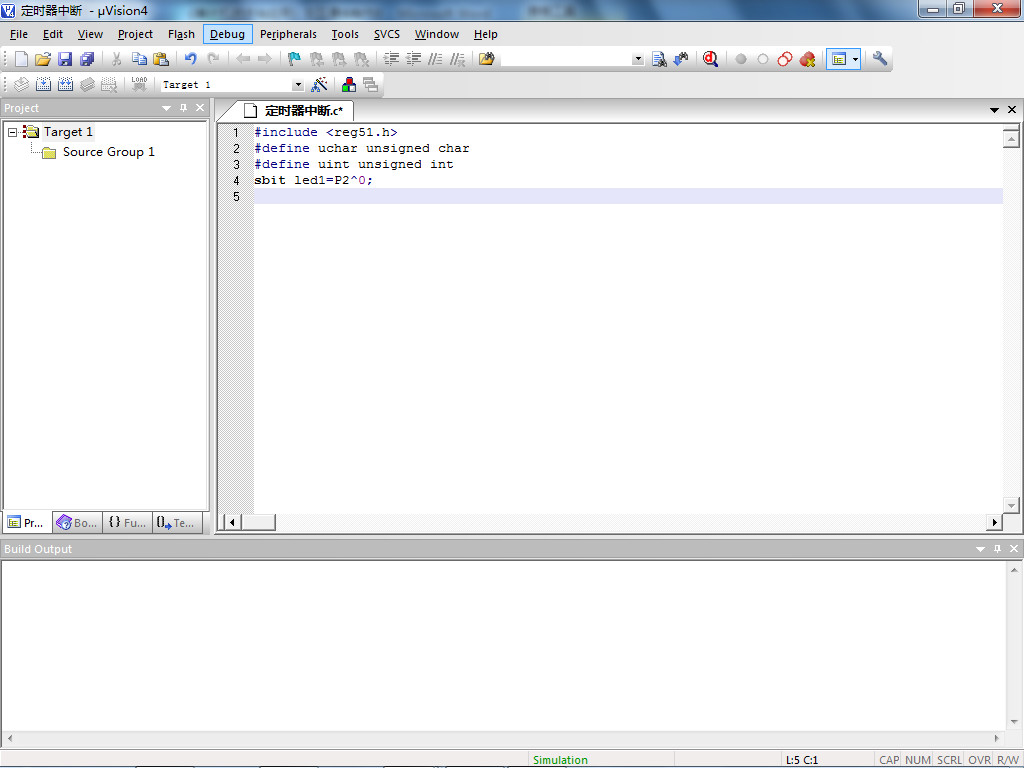
Task: Toggle the Project window toolbar button
Action: tap(839, 59)
